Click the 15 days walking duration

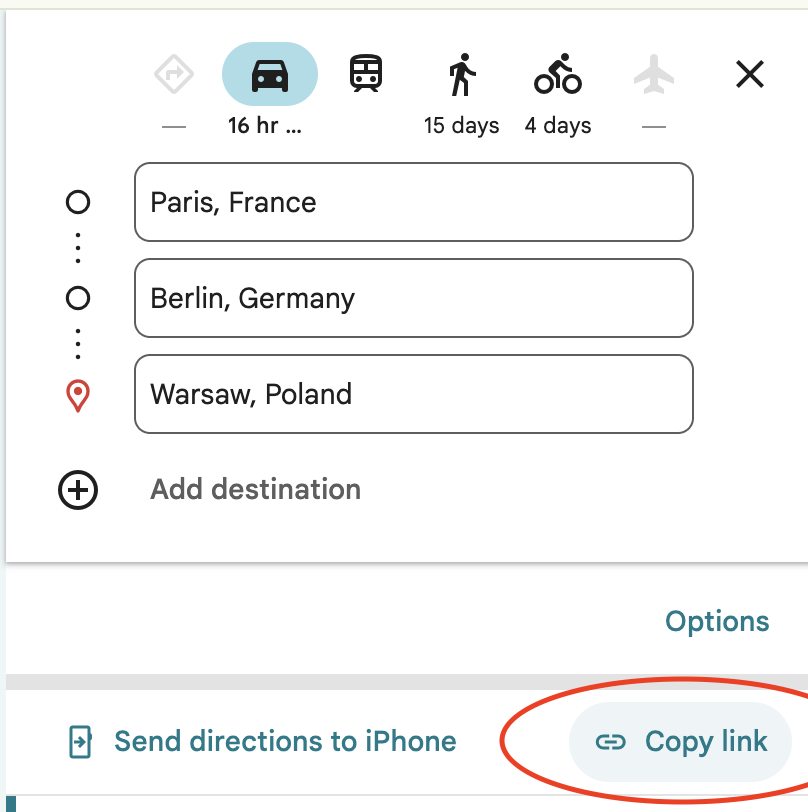[x=462, y=126]
